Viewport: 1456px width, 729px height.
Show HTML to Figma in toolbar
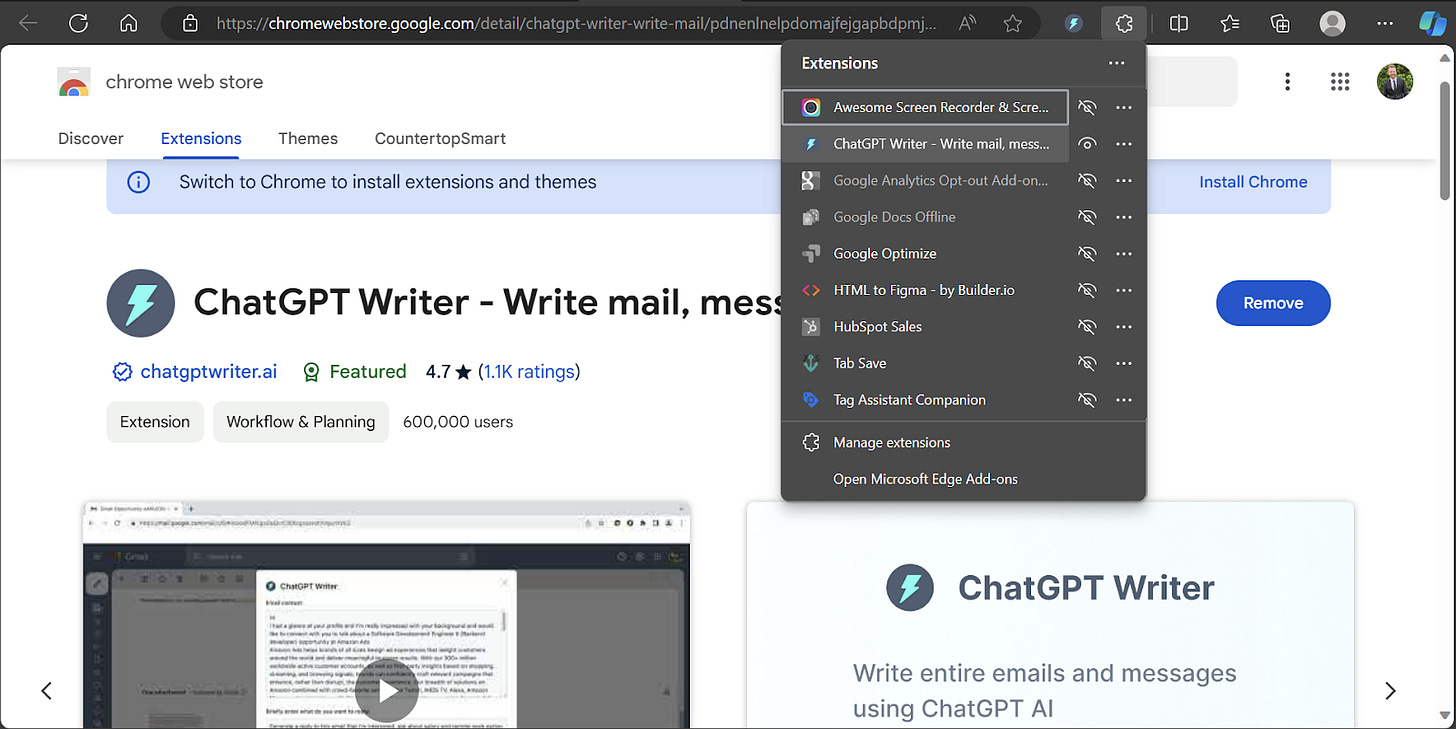[x=1087, y=290]
